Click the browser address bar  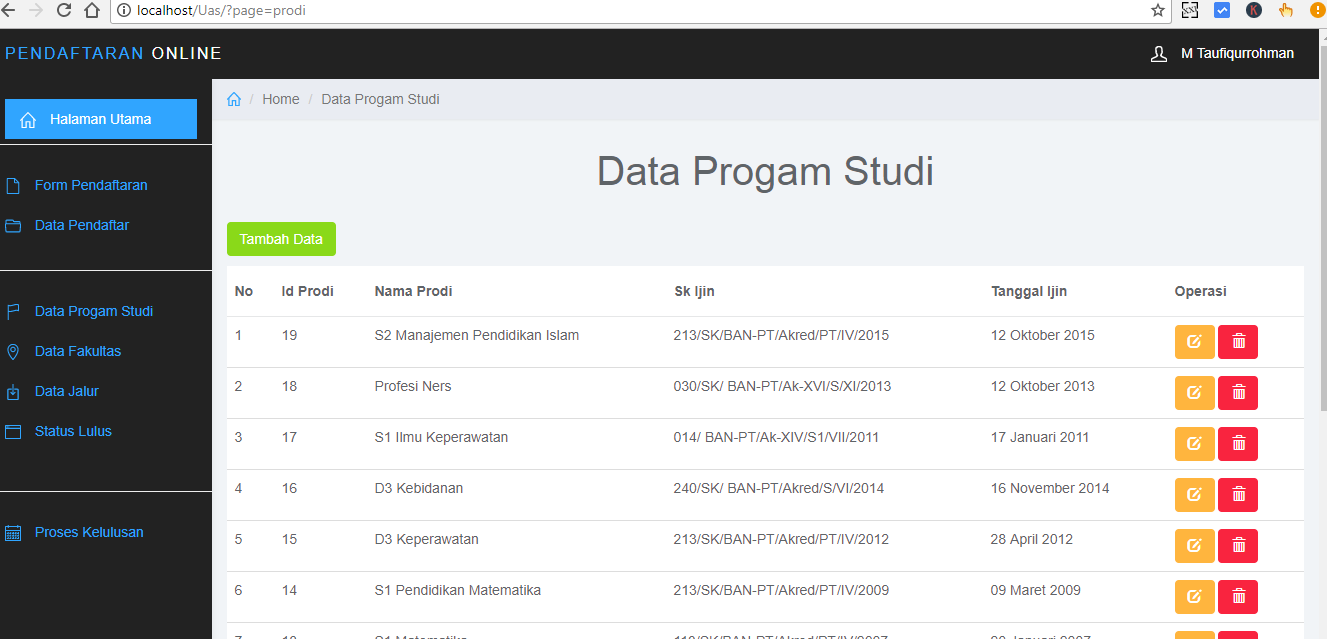point(640,11)
